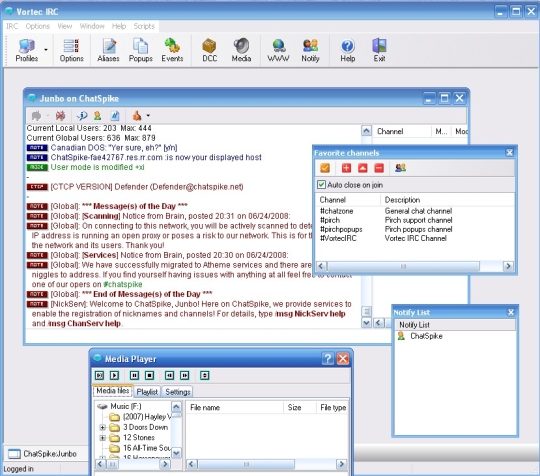Expand the 12 Stones folder

[x=102, y=438]
